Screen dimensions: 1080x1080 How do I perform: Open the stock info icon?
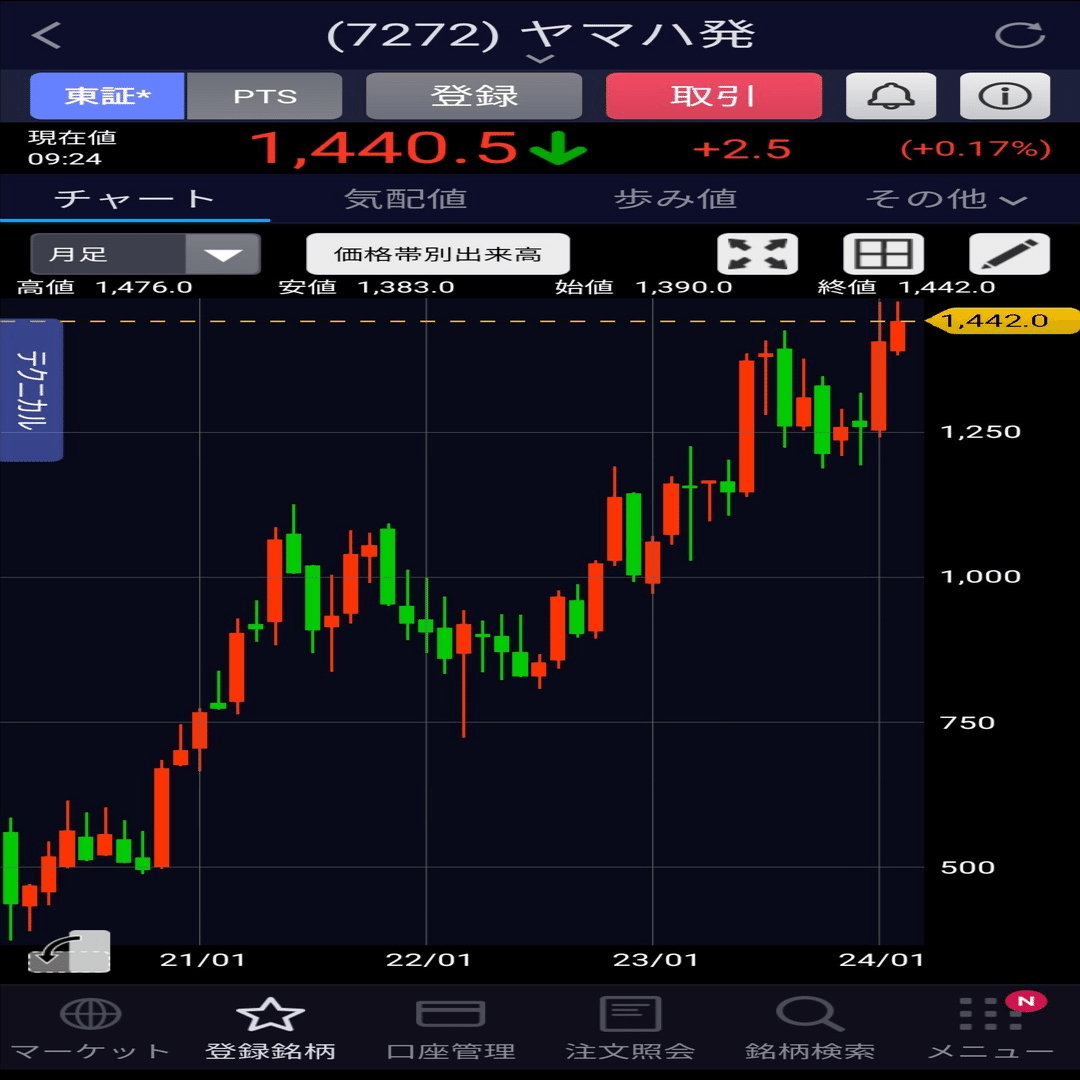pos(1005,96)
